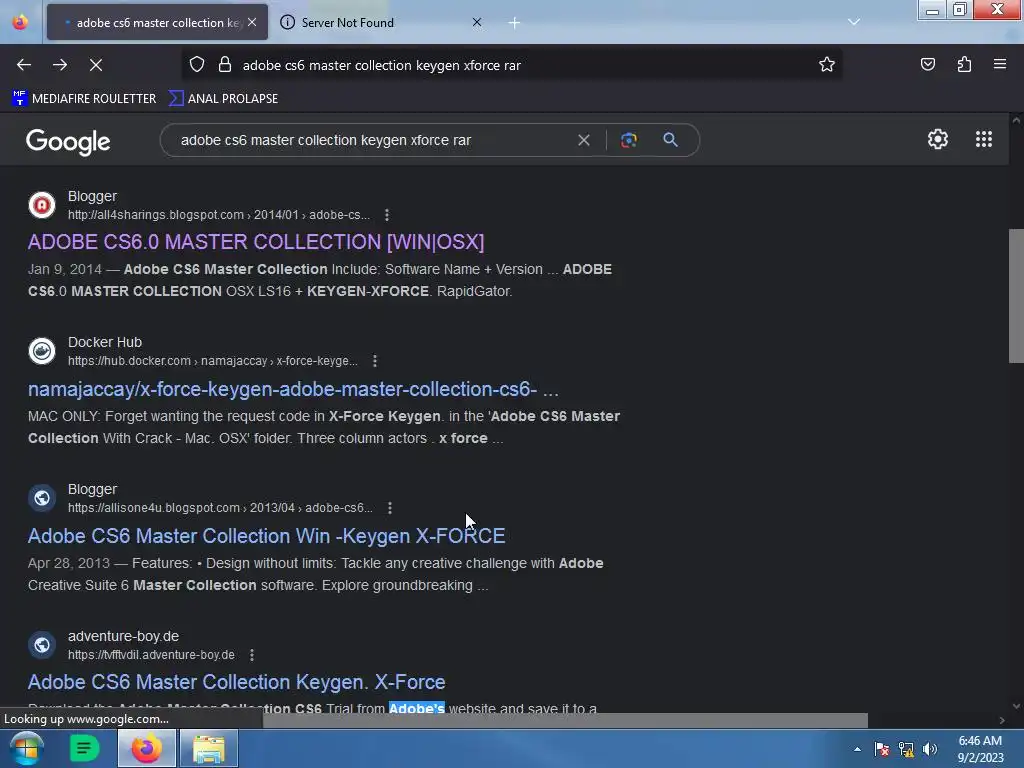Close the Server Not Found tab
Viewport: 1024px width, 768px height.
[477, 22]
